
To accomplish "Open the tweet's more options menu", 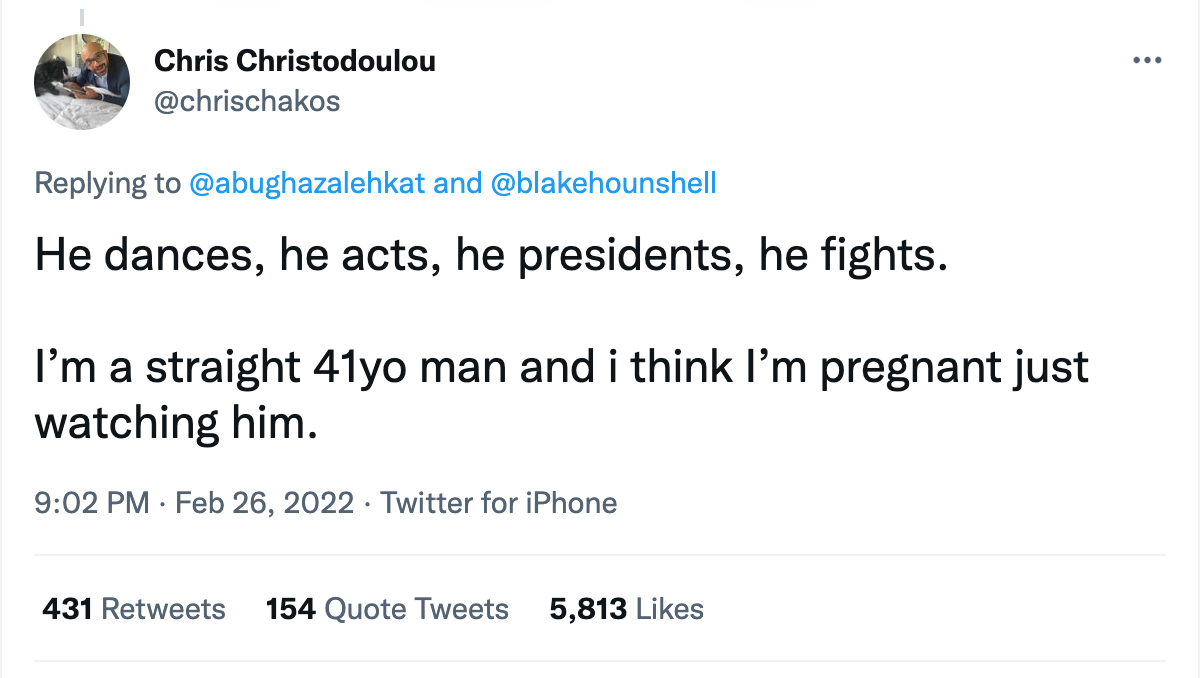I will pos(1146,61).
